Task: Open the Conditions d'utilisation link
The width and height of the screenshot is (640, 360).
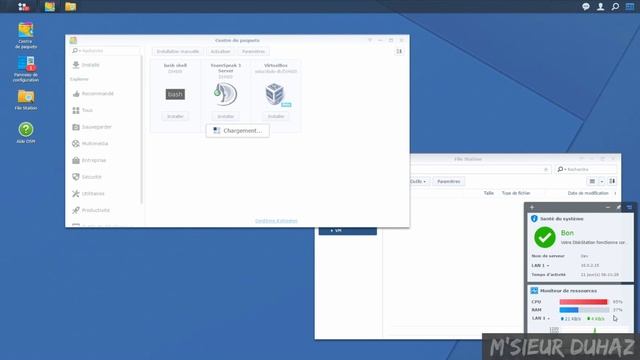Action: pos(276,221)
